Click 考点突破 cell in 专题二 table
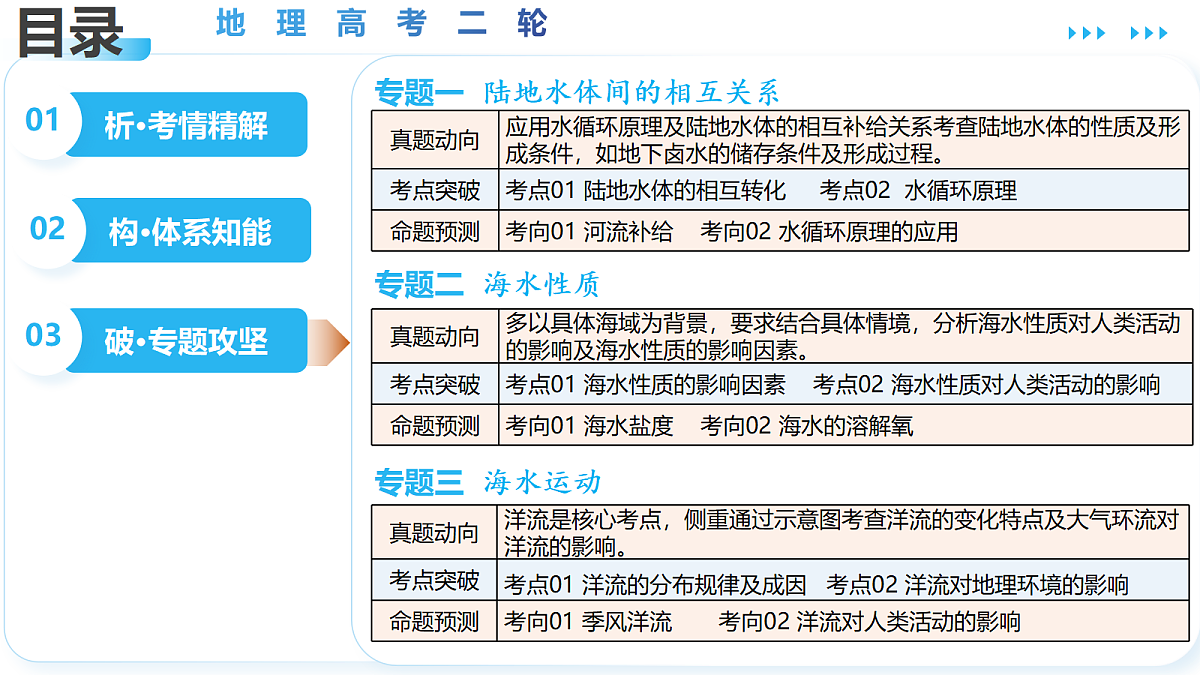 435,384
